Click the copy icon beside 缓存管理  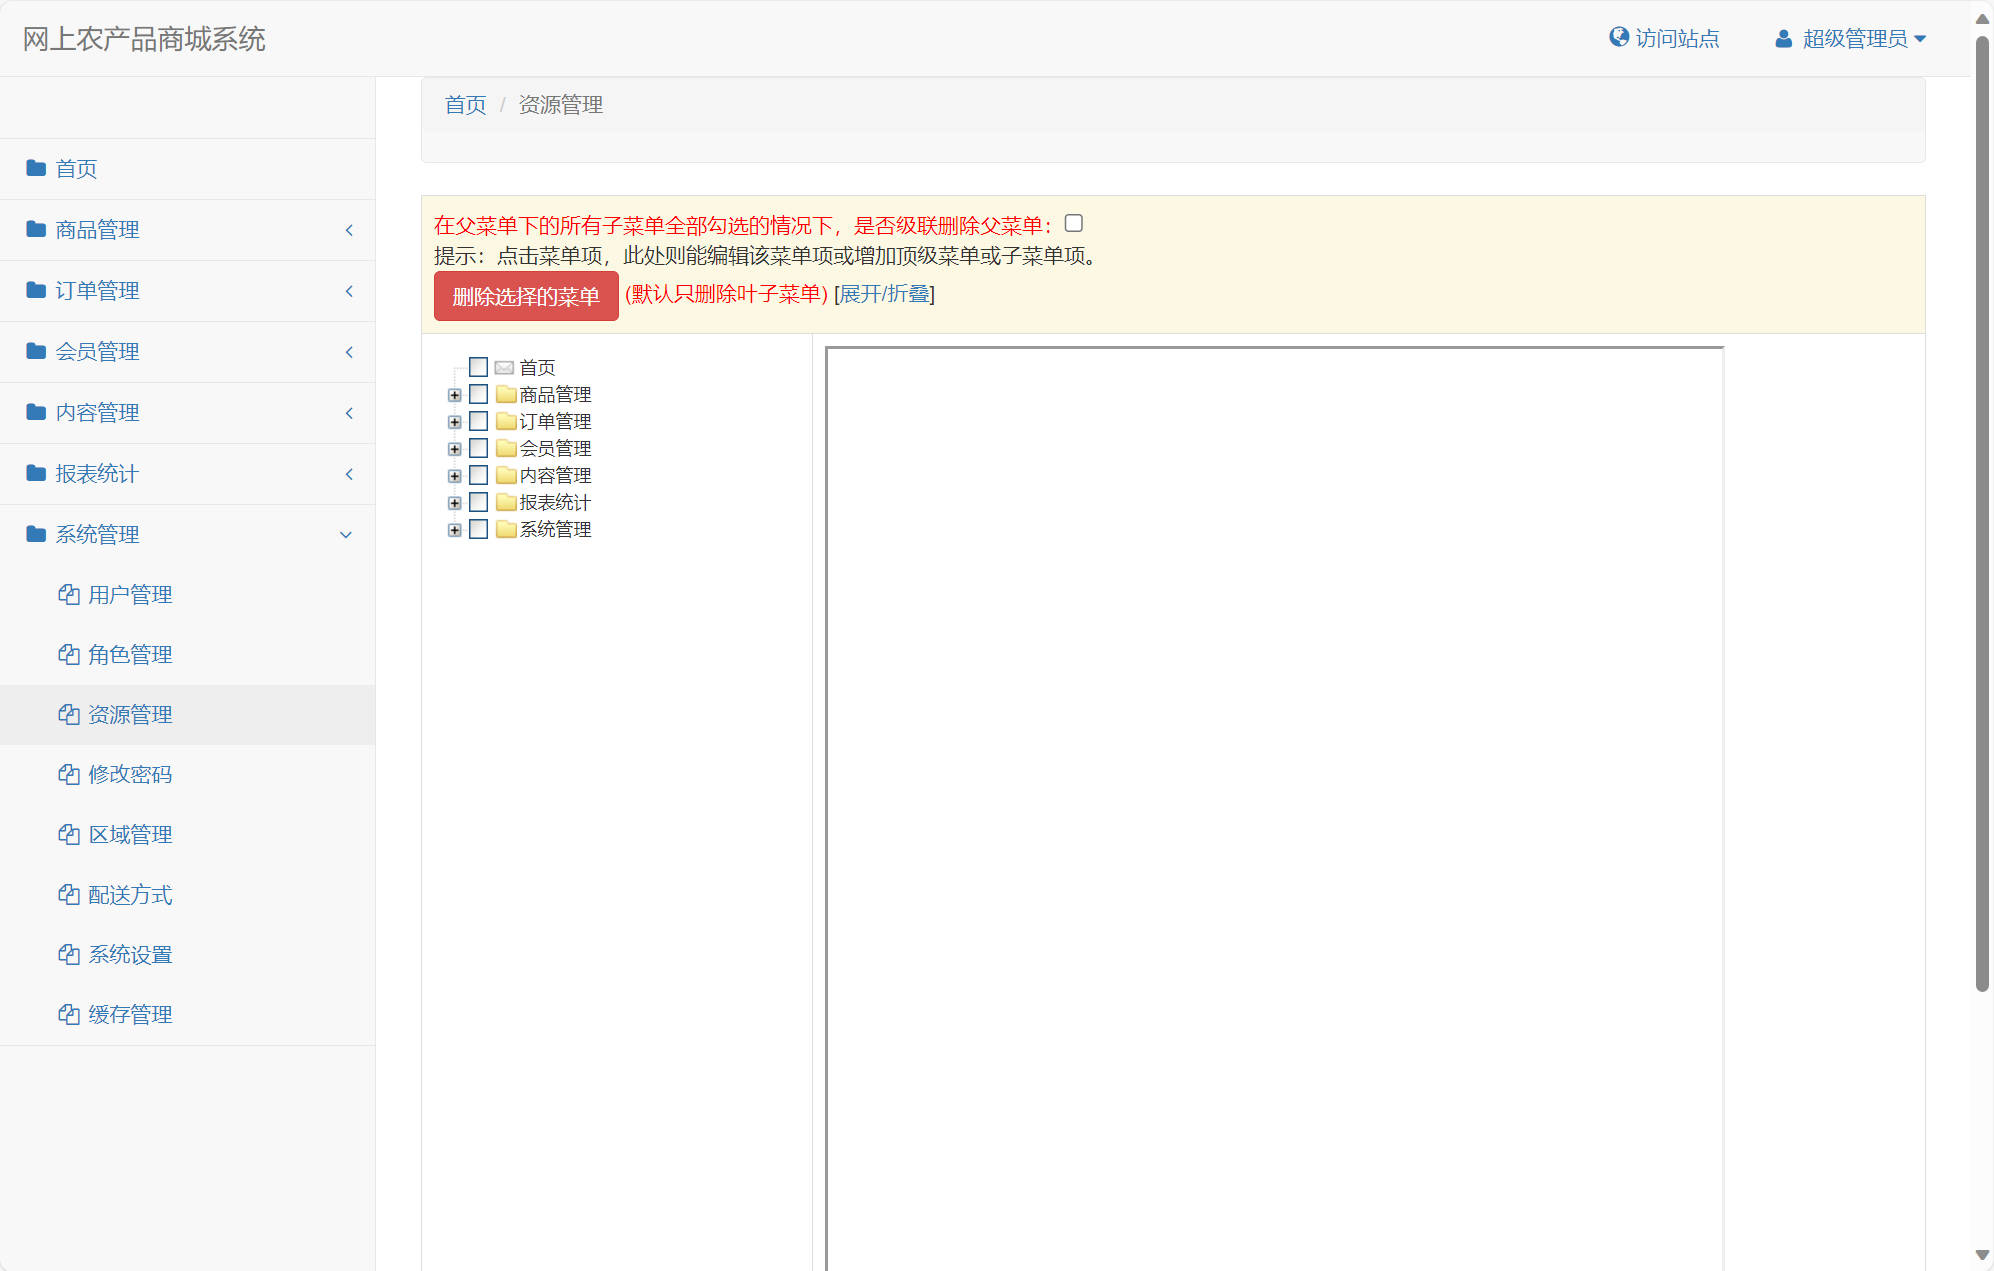coord(68,1015)
